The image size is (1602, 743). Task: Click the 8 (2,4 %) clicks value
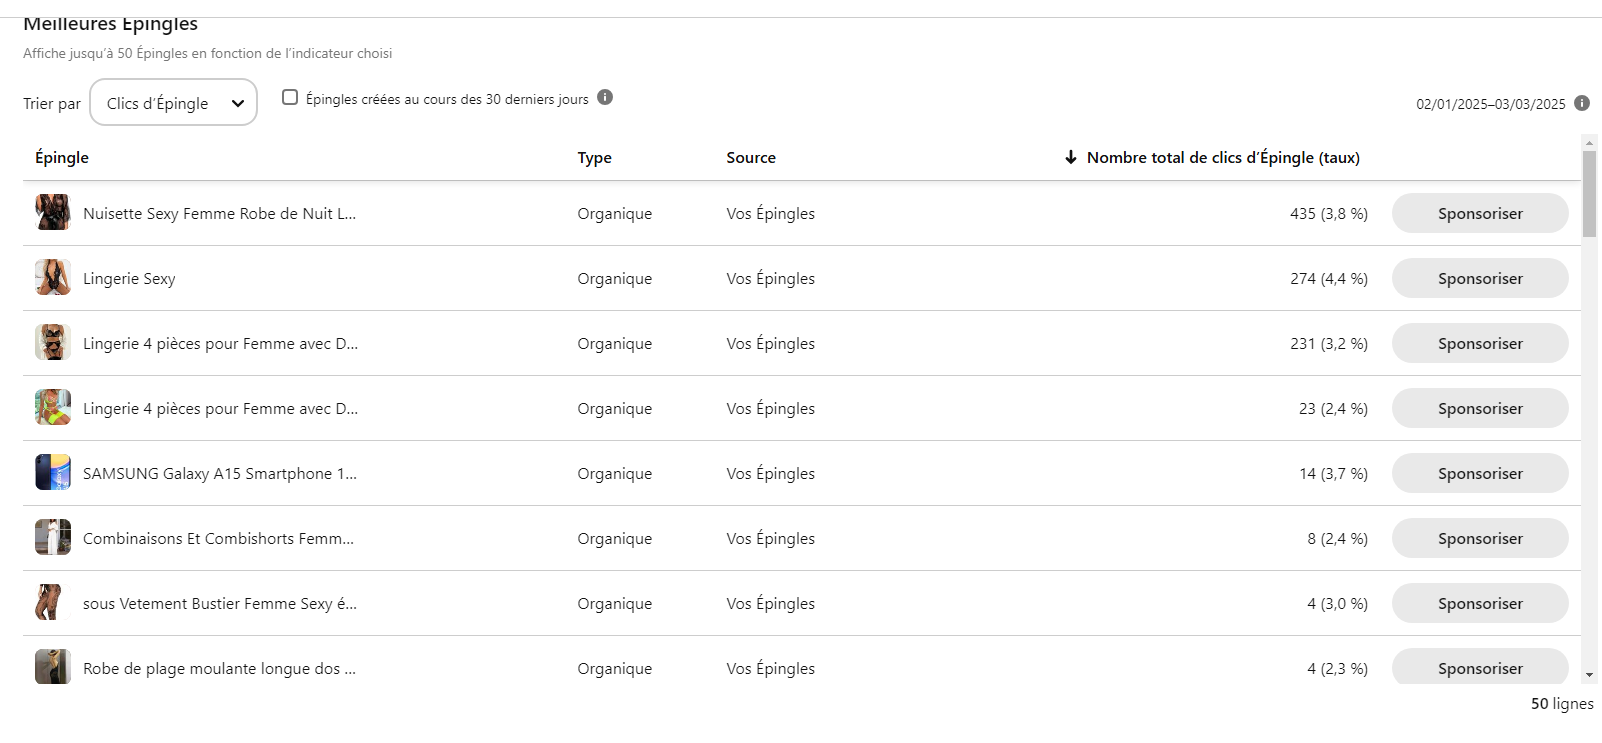click(x=1337, y=538)
